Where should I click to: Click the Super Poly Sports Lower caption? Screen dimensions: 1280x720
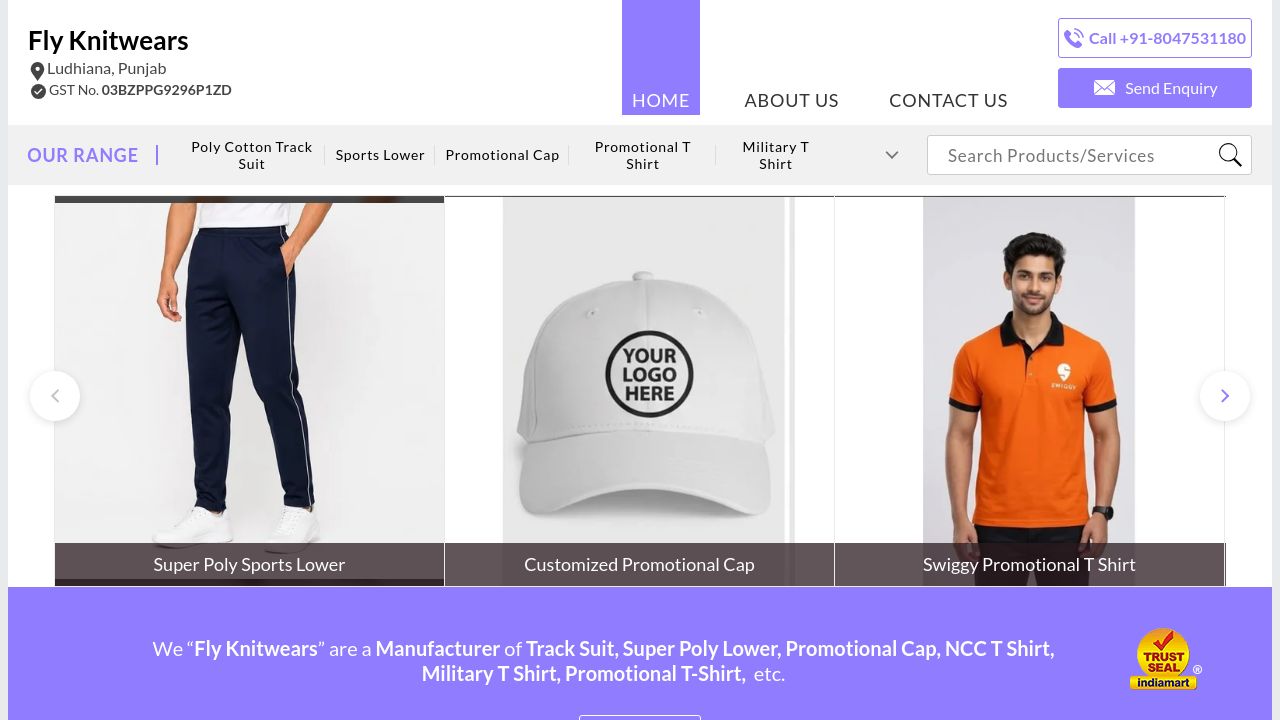[x=249, y=564]
